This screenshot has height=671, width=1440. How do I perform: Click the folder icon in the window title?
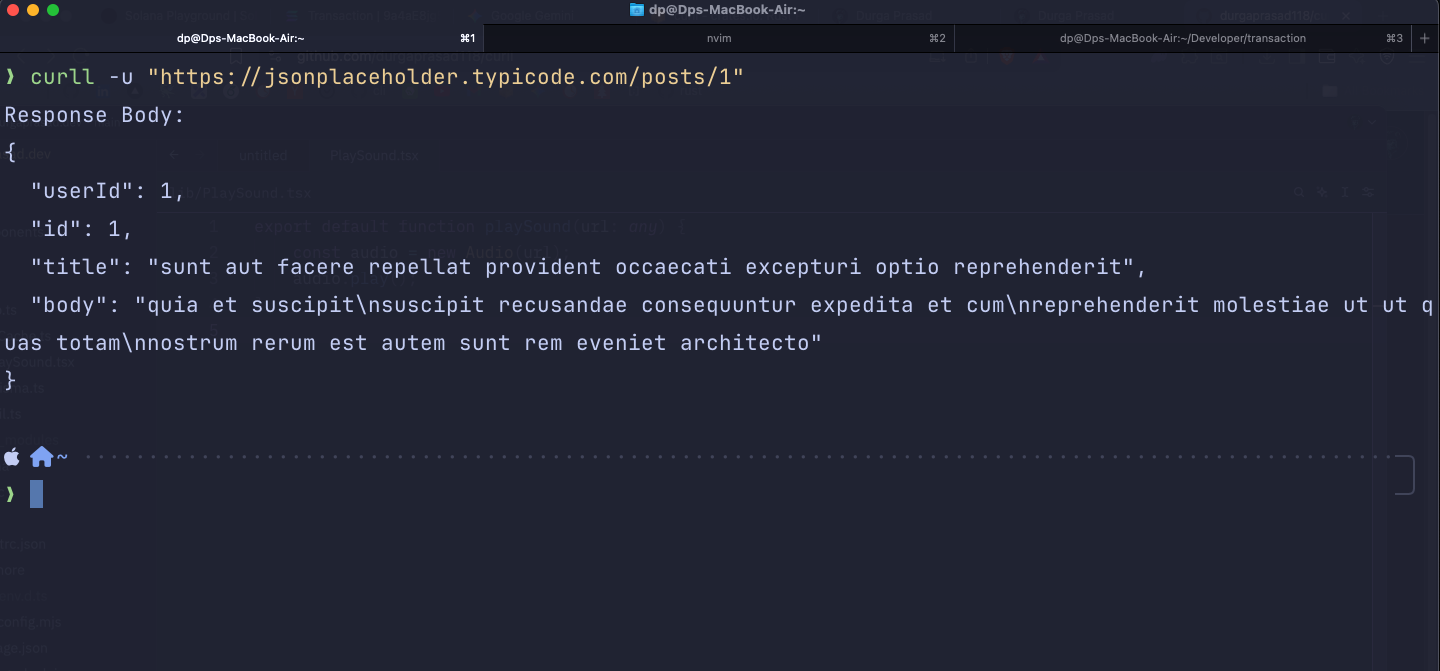pos(637,10)
